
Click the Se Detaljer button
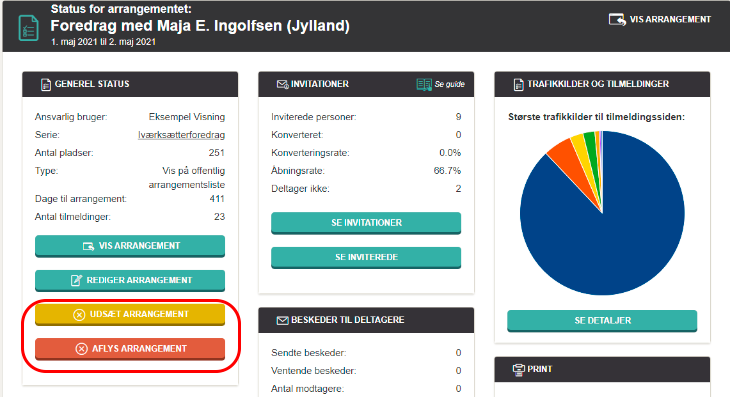point(602,321)
